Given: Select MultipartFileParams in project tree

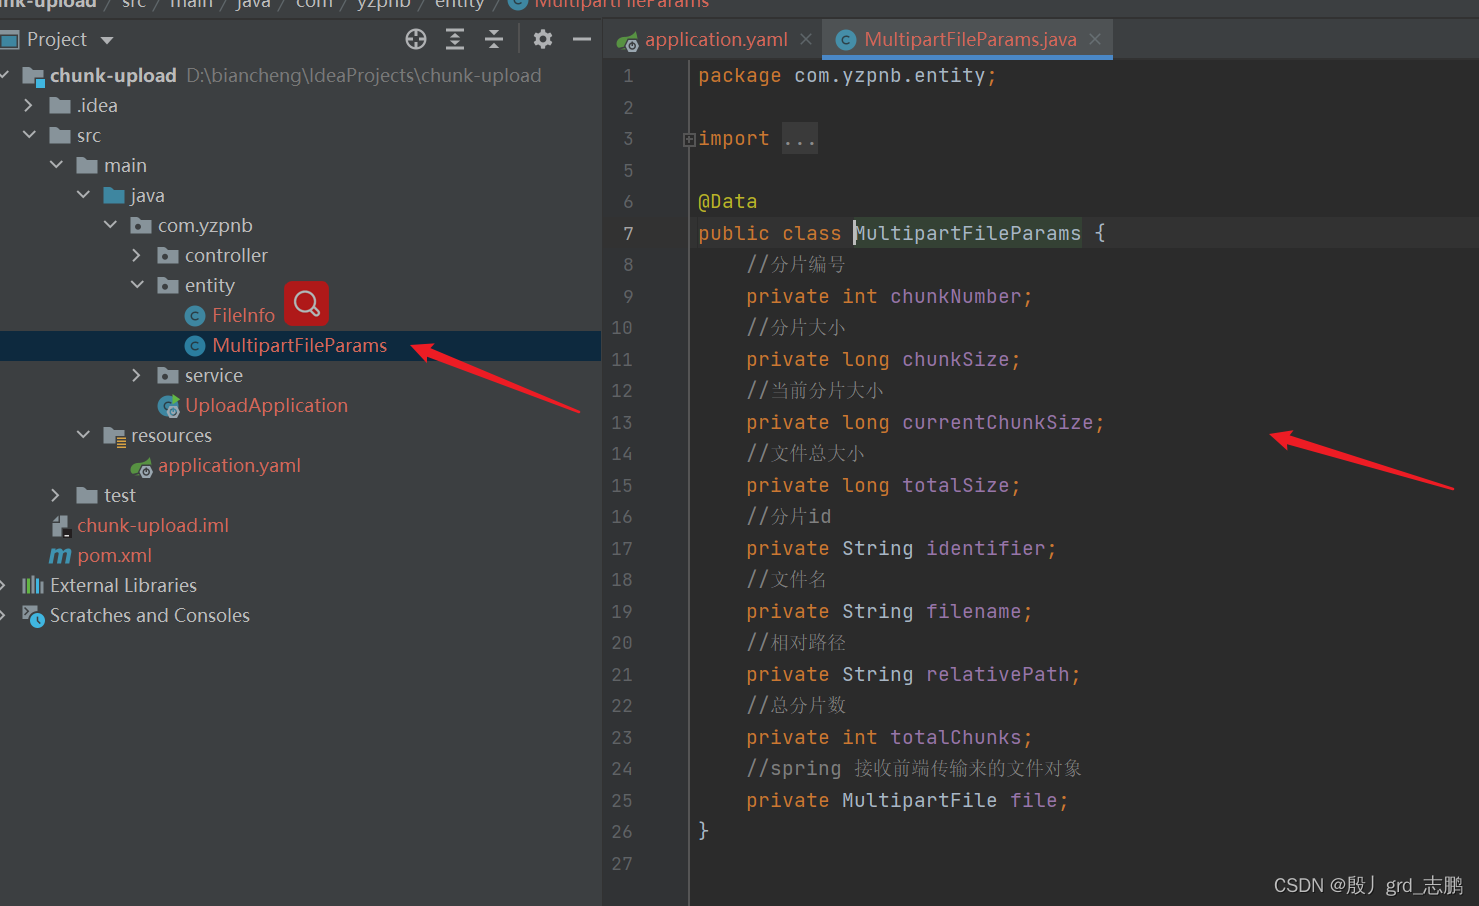Looking at the screenshot, I should click(x=299, y=345).
